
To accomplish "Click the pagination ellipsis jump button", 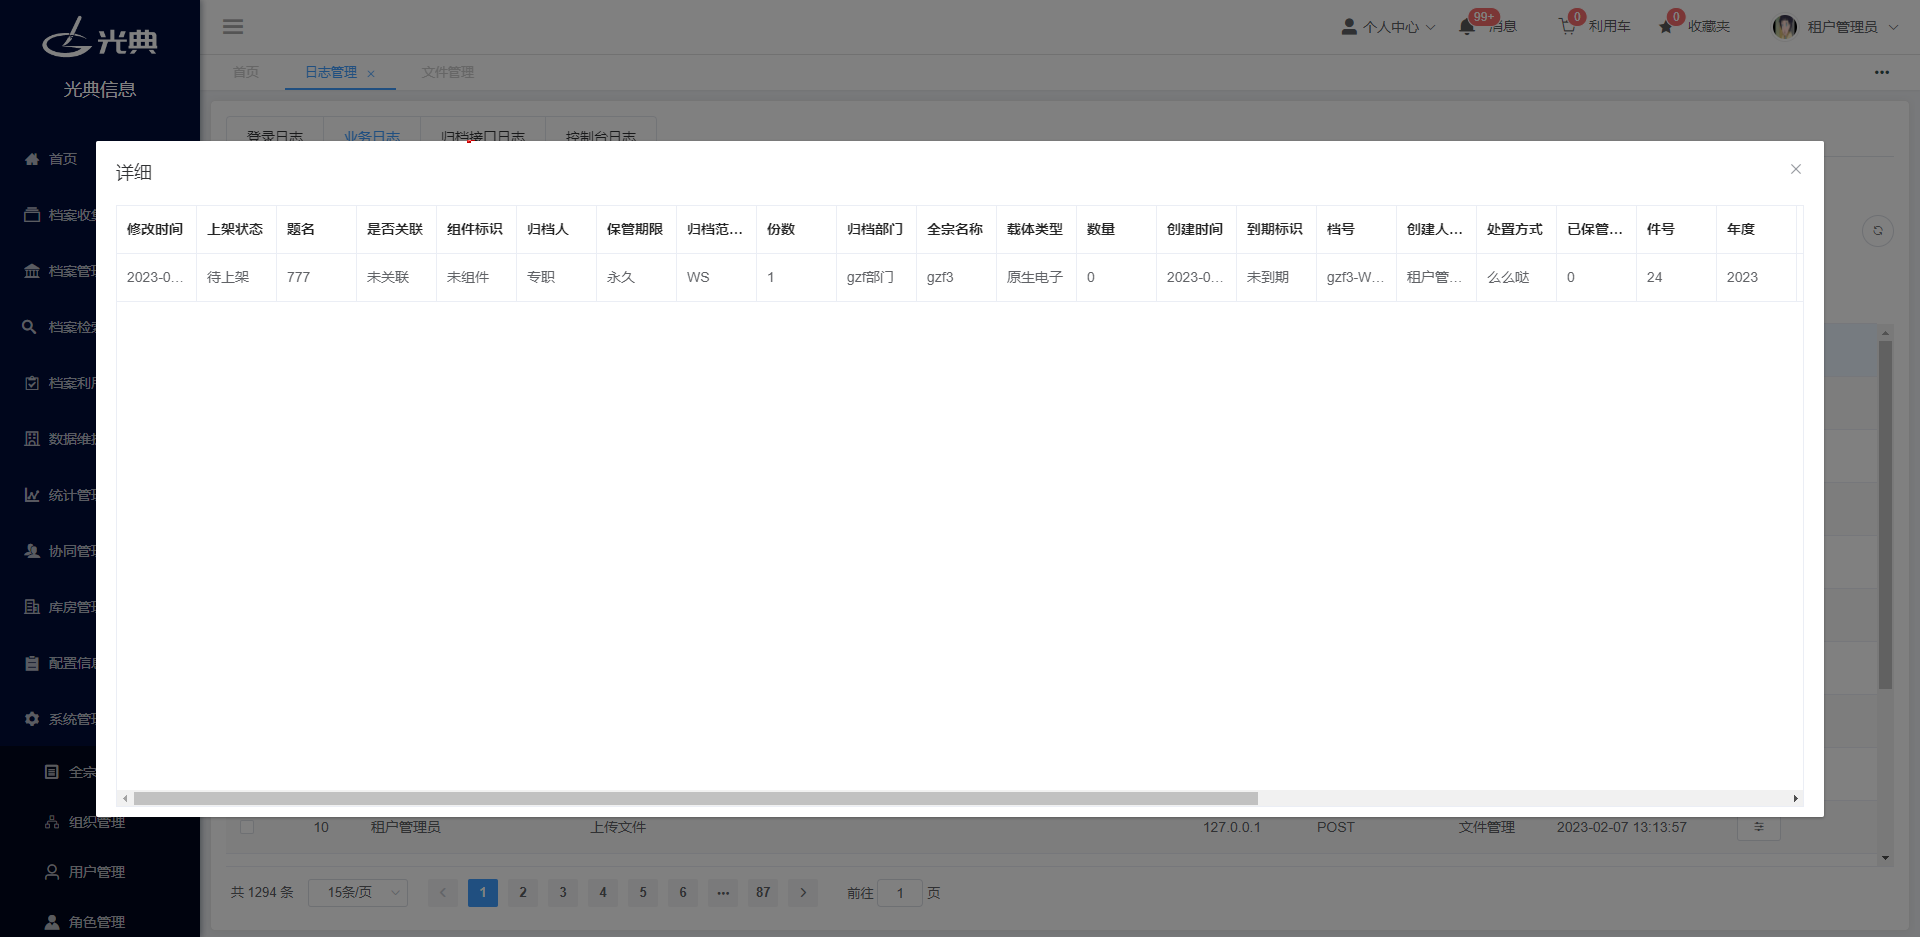I will click(x=723, y=892).
